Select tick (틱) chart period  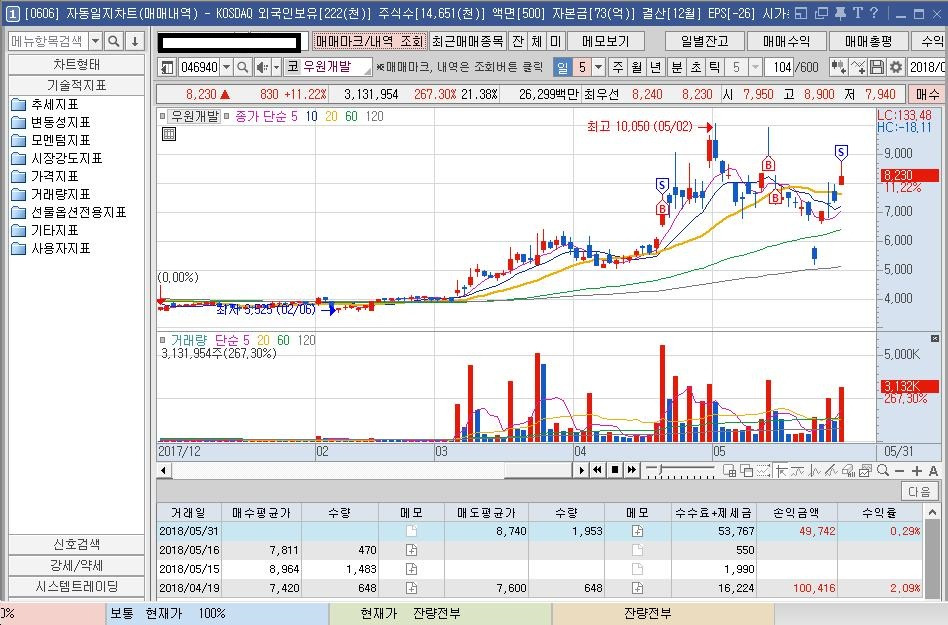pyautogui.click(x=714, y=67)
